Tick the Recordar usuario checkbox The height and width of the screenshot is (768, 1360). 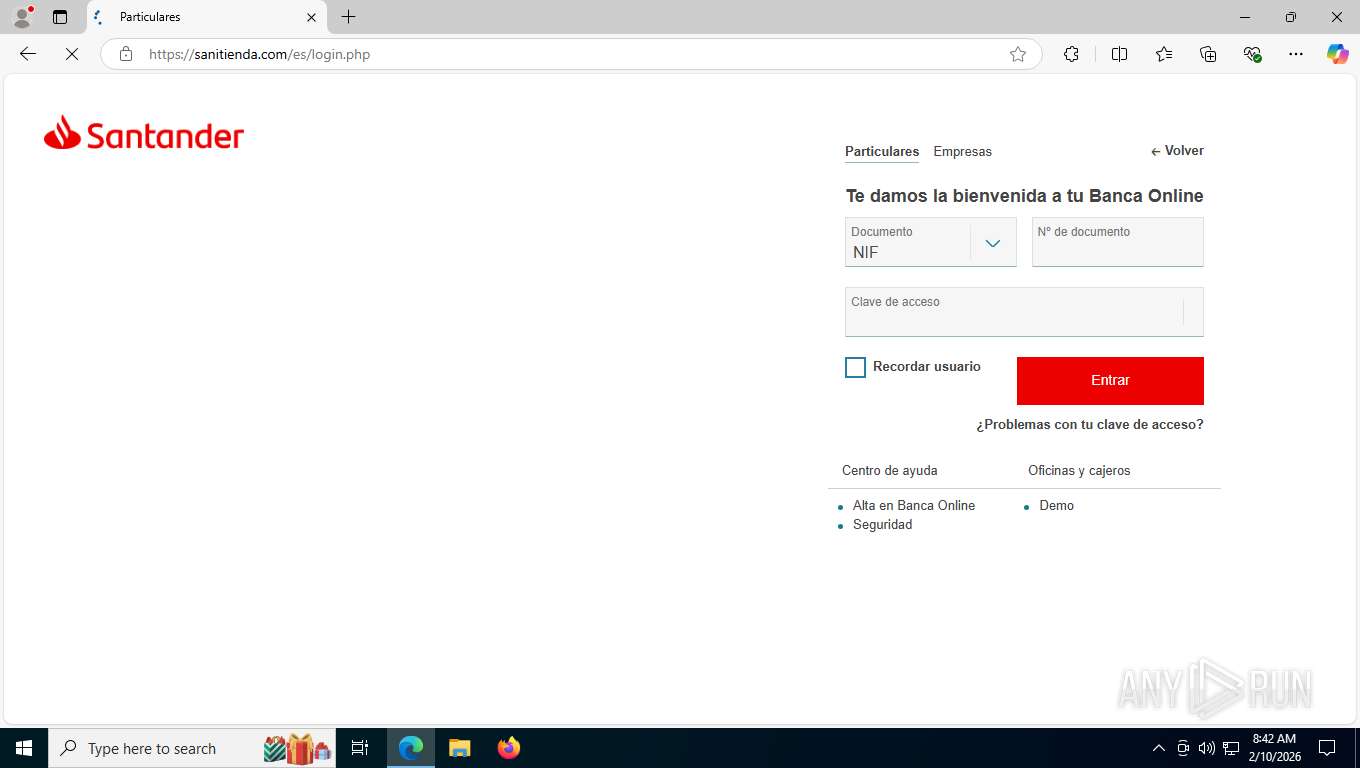pos(855,368)
